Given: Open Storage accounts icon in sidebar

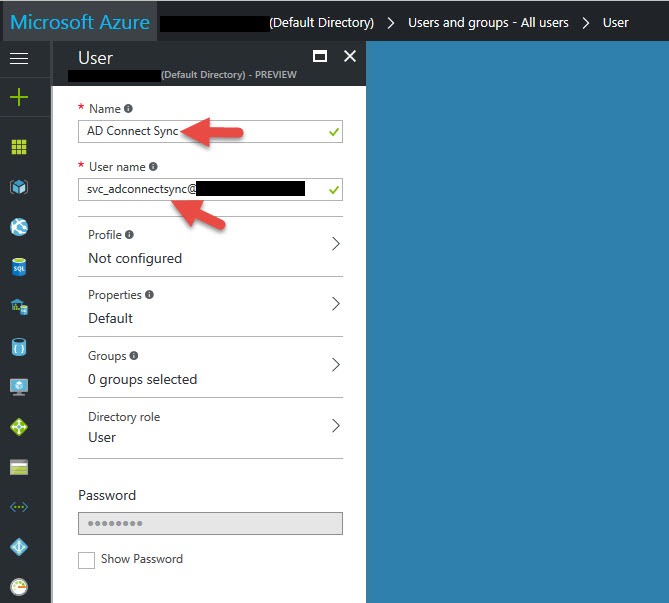Looking at the screenshot, I should click(x=19, y=467).
